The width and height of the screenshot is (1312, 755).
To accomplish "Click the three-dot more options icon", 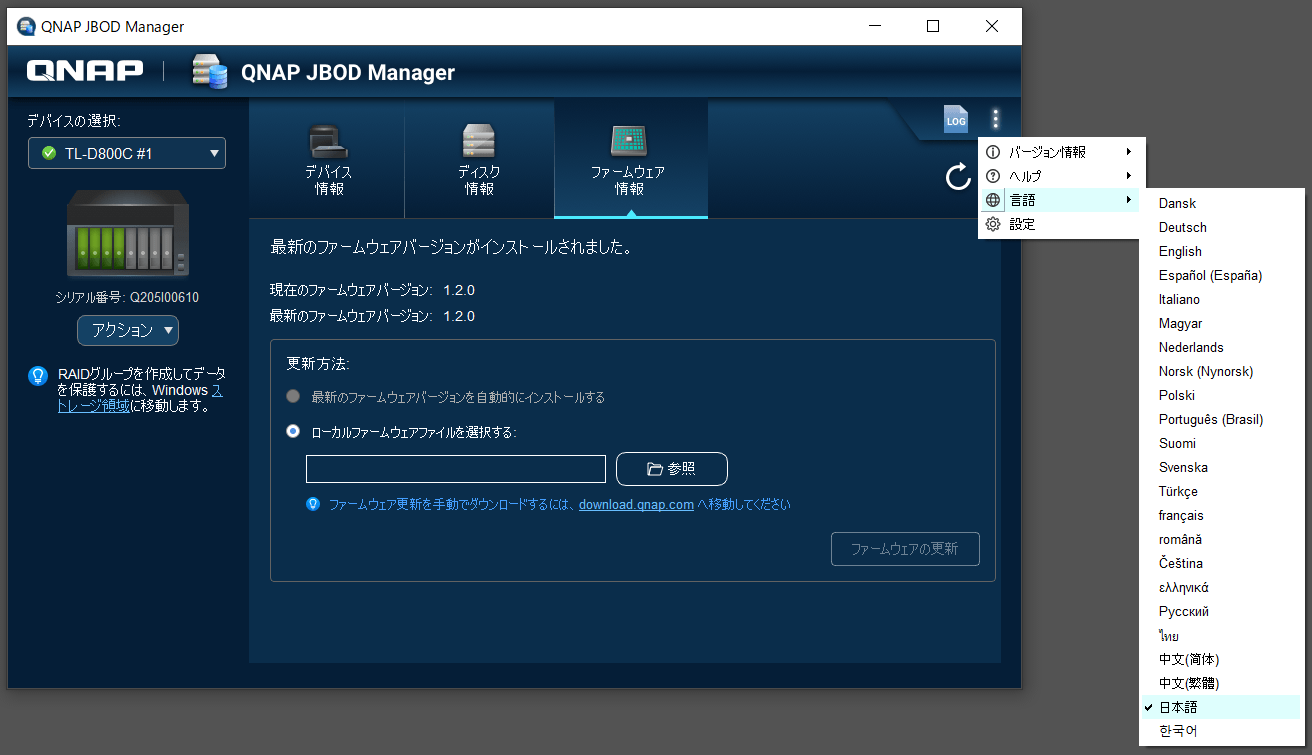I will click(995, 118).
